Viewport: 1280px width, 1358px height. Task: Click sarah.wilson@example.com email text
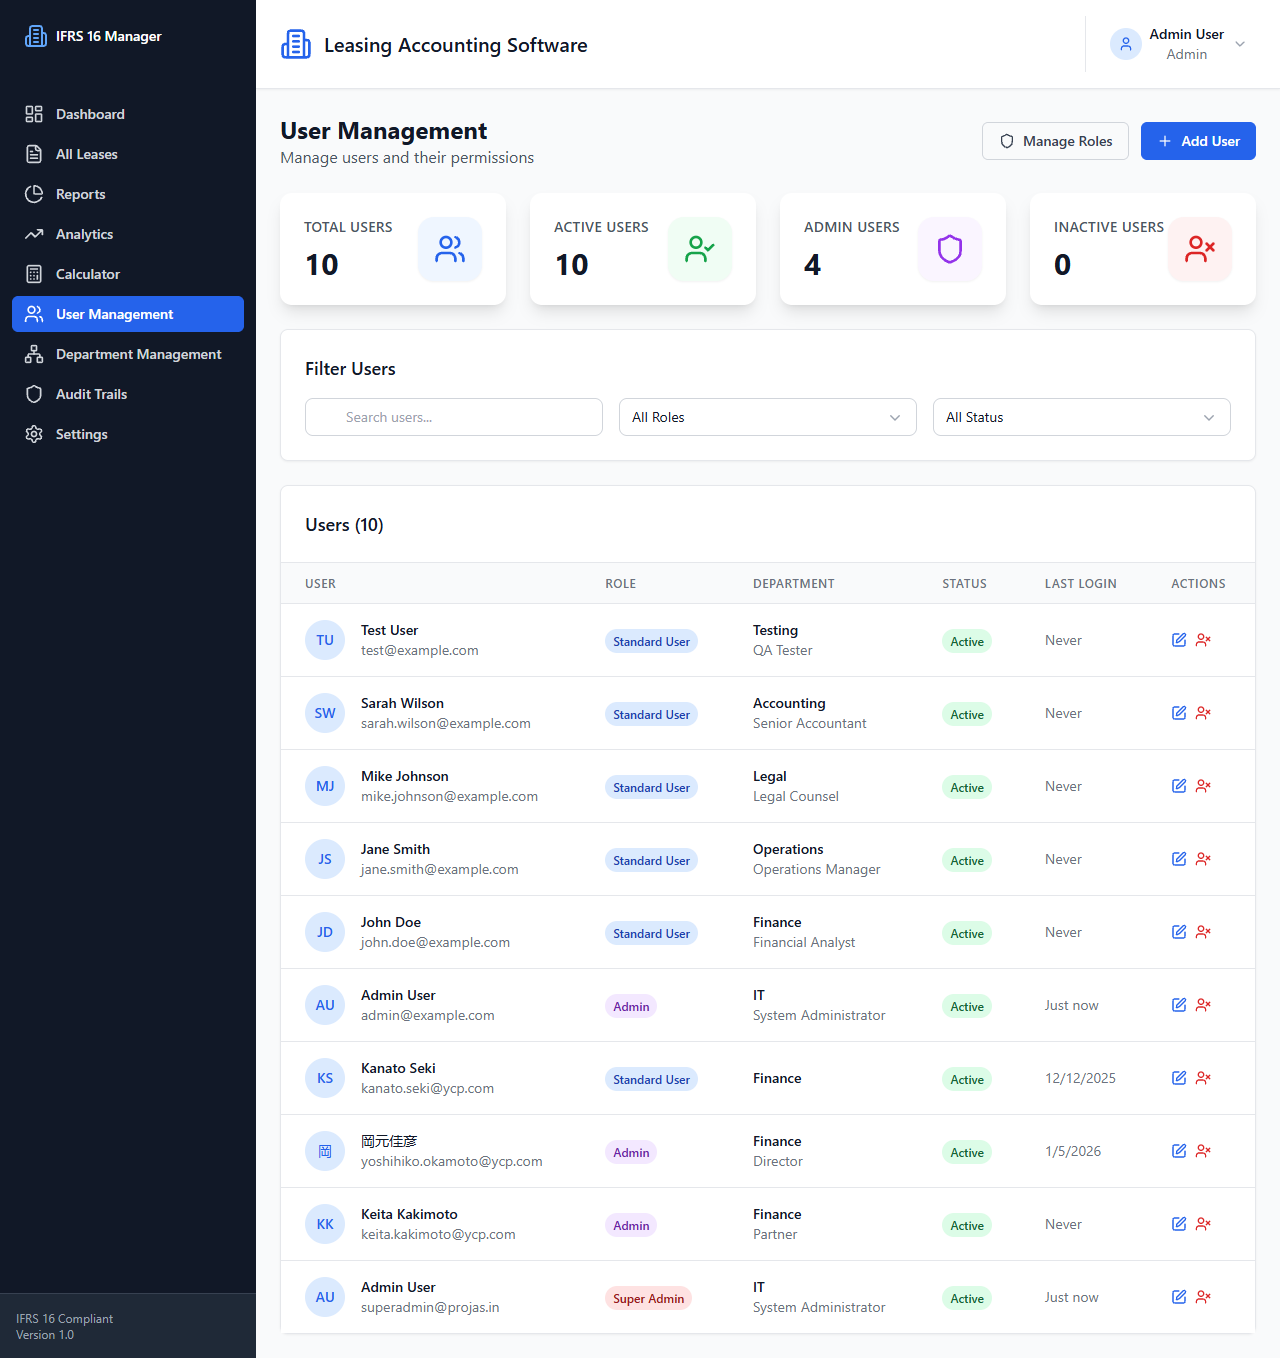[446, 723]
